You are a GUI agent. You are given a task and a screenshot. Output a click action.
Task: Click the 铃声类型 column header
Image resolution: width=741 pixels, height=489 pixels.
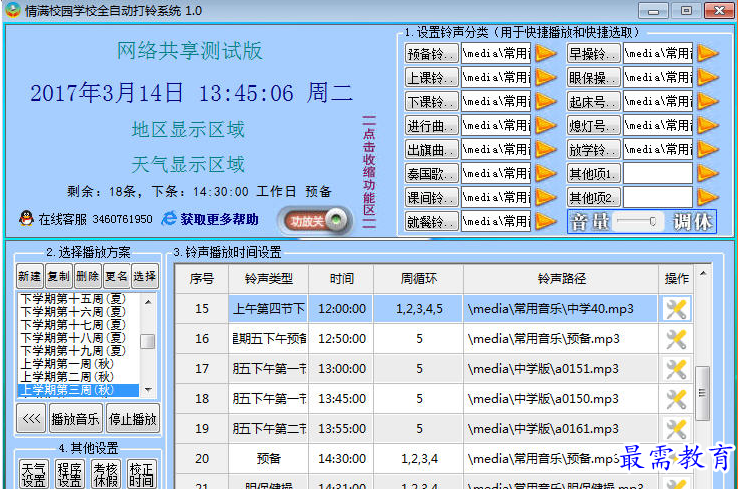pyautogui.click(x=268, y=279)
